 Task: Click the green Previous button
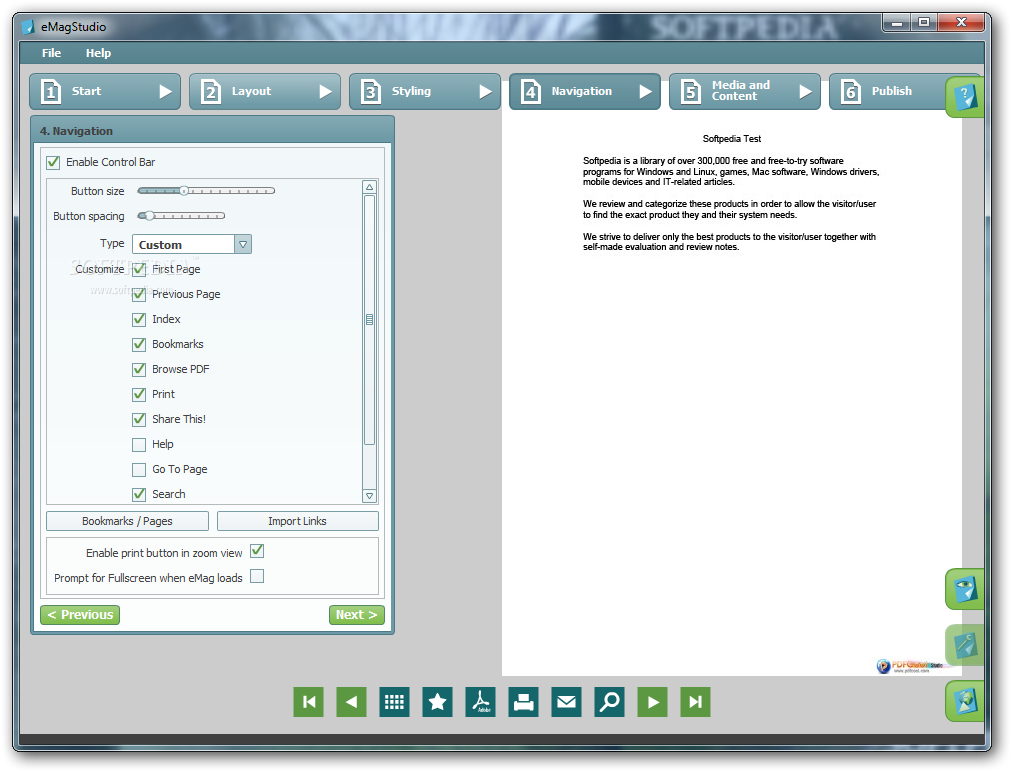[x=80, y=615]
